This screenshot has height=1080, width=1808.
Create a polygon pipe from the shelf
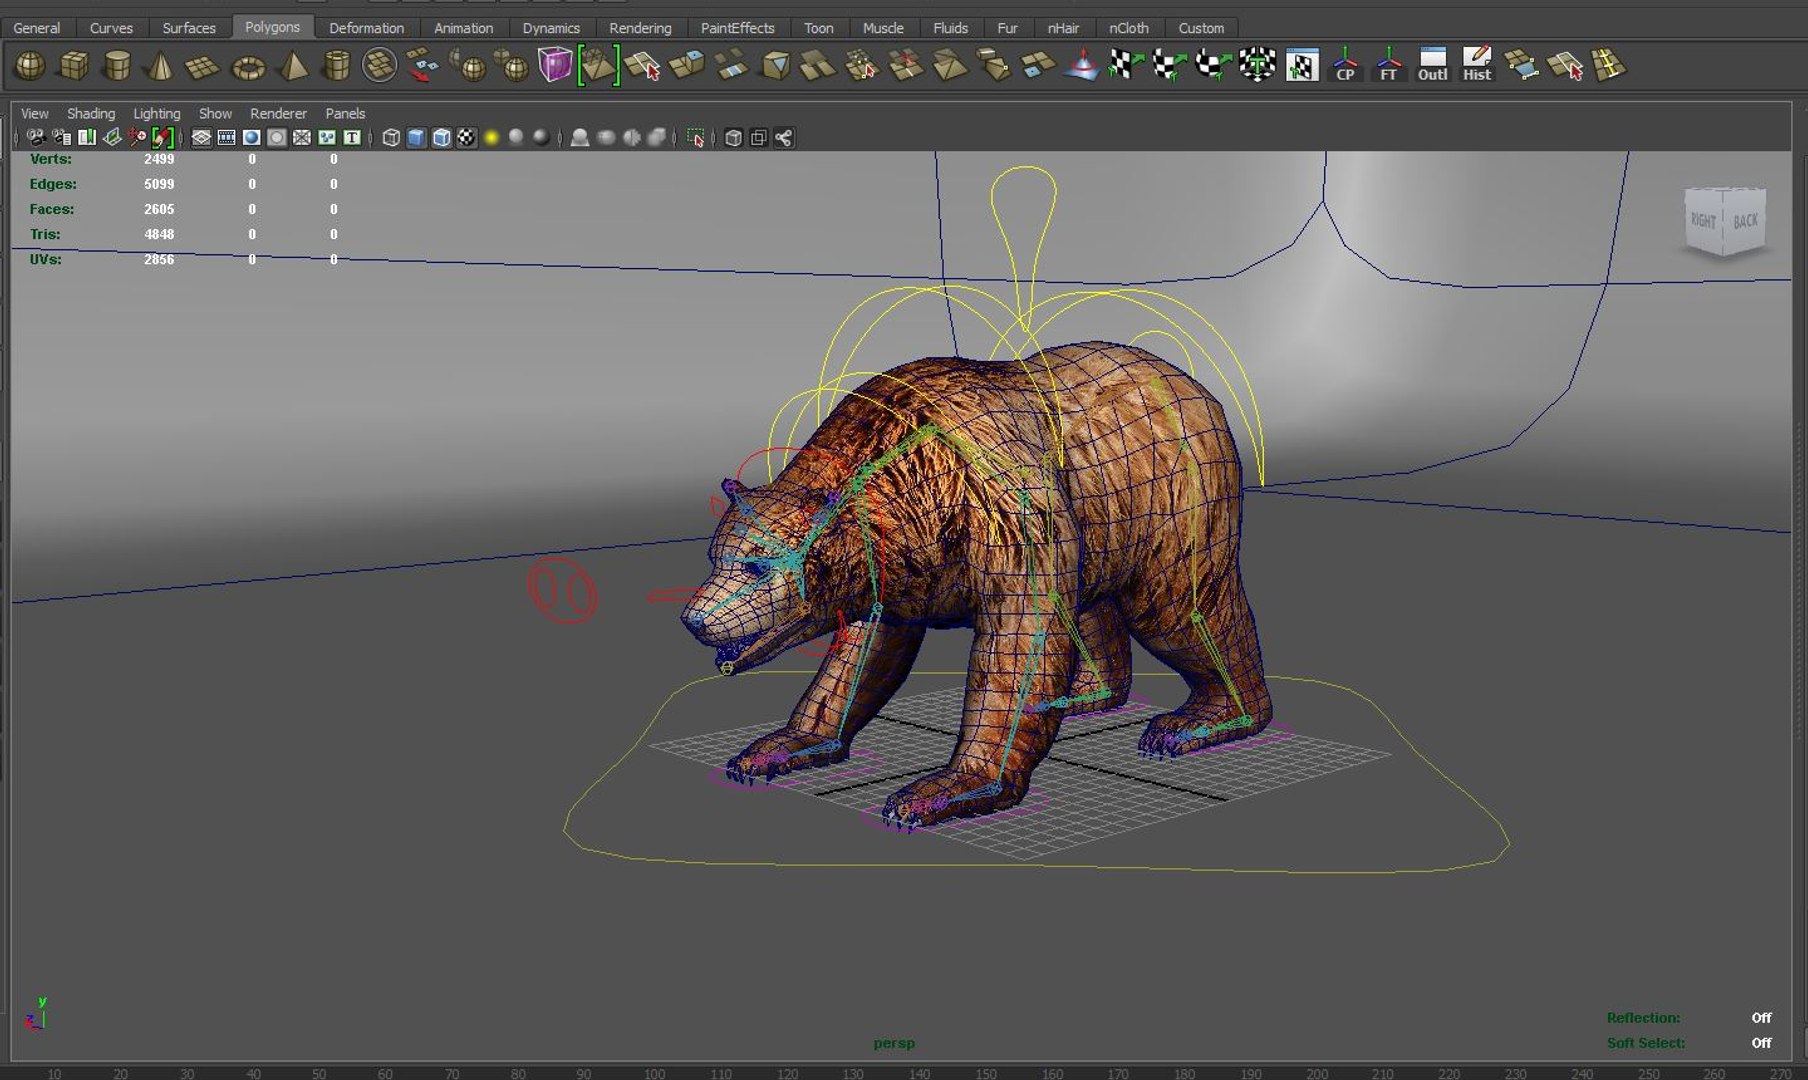point(337,67)
